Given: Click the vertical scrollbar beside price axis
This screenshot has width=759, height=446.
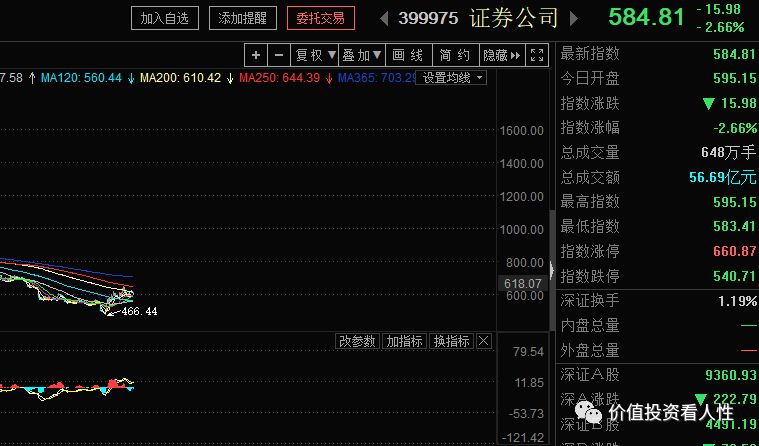Looking at the screenshot, I should pyautogui.click(x=552, y=270).
